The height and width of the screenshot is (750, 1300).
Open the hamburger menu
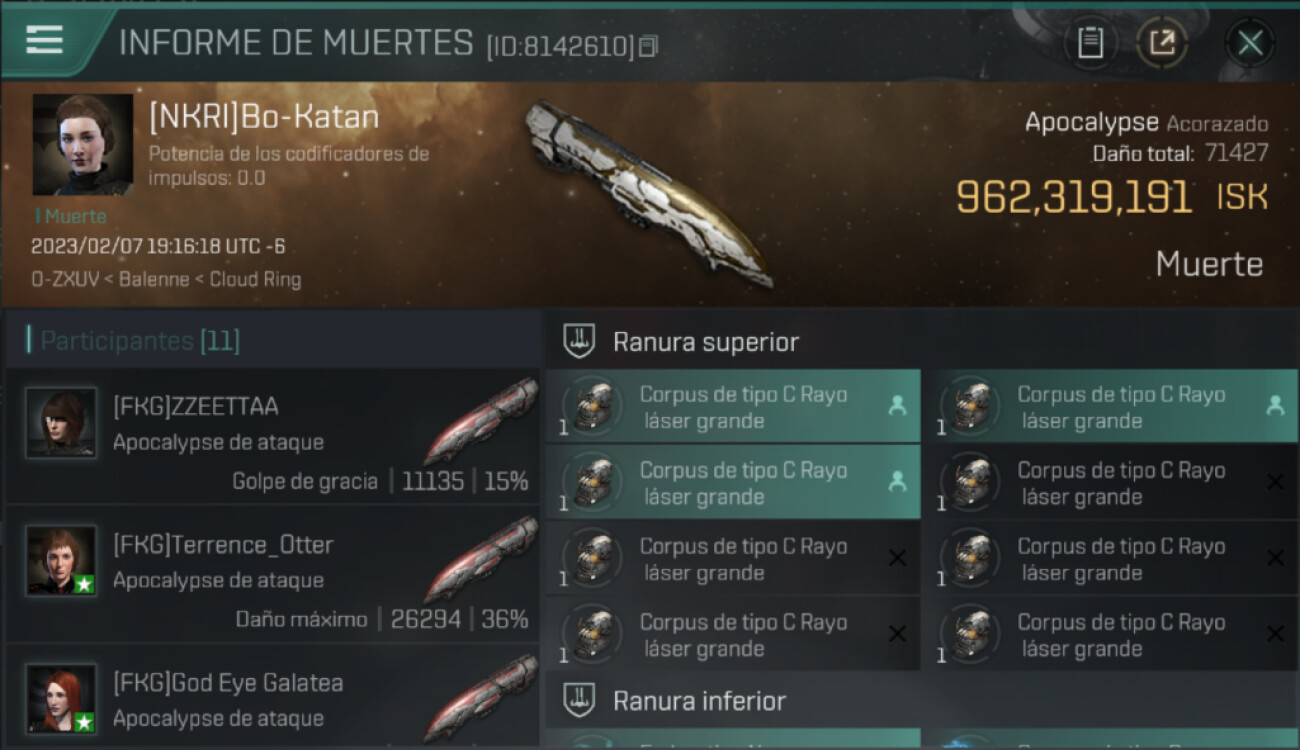tap(44, 40)
